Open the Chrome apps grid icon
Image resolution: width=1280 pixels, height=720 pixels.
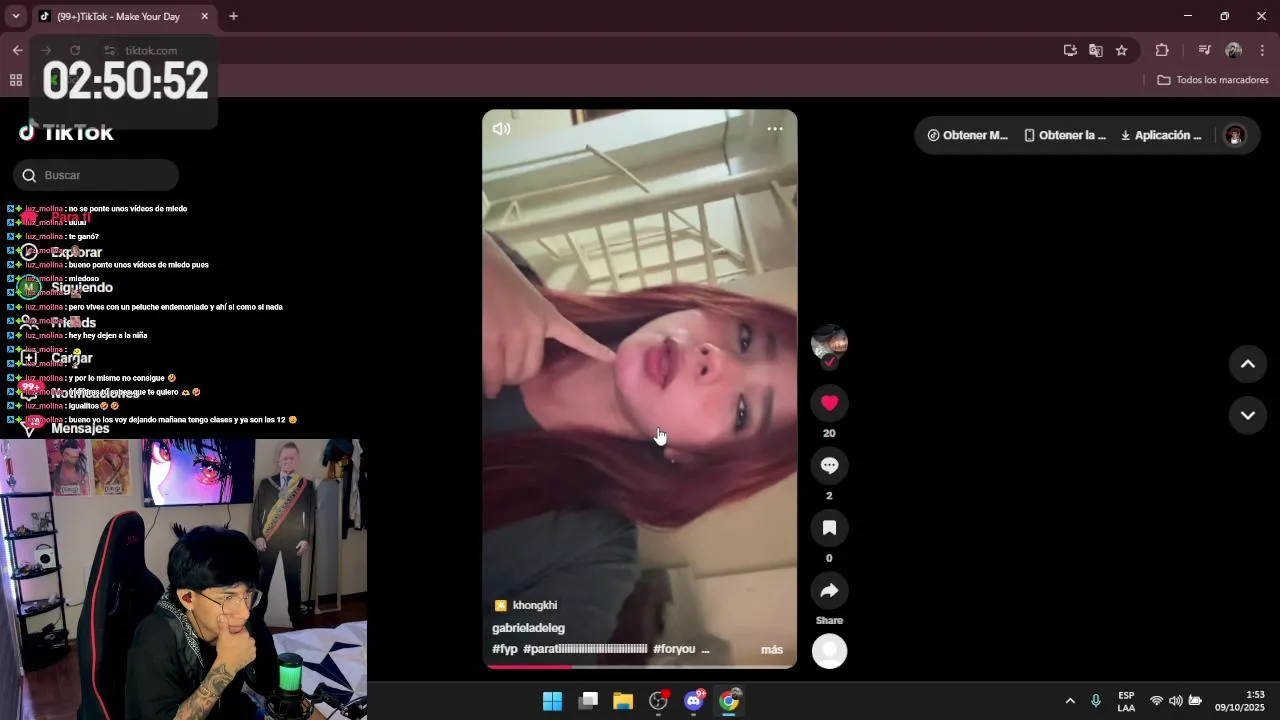[16, 80]
